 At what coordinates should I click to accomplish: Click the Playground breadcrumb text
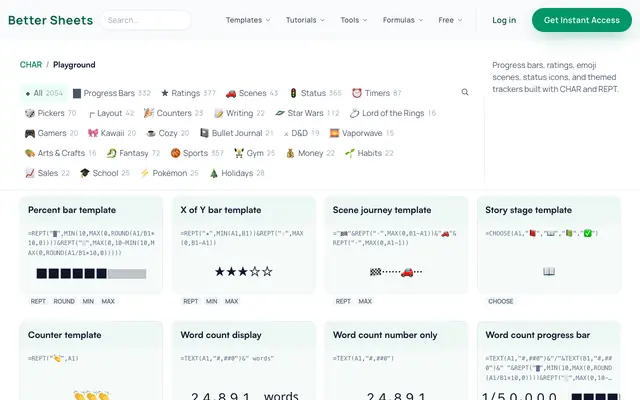click(x=74, y=65)
